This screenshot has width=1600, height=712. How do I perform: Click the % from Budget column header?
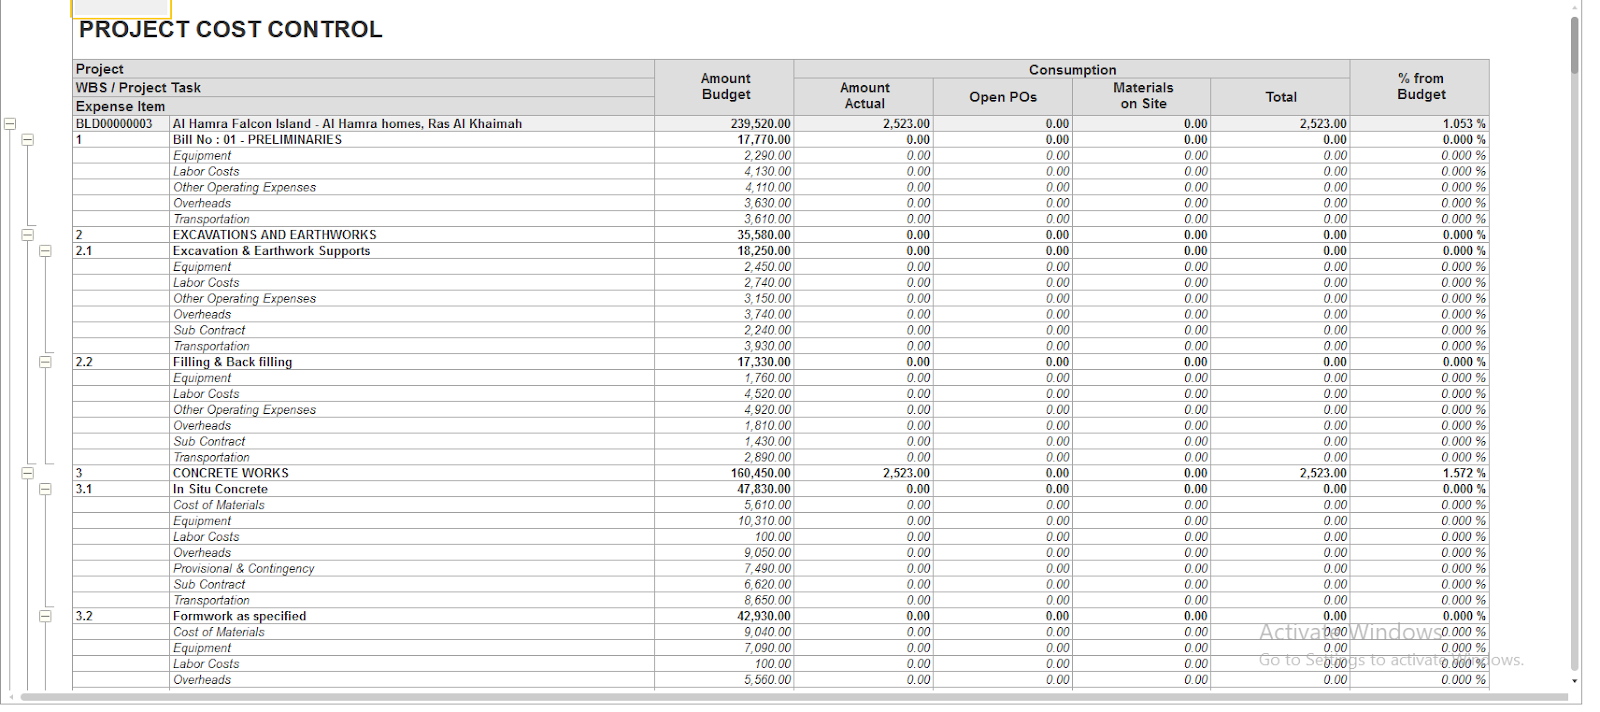(x=1420, y=87)
